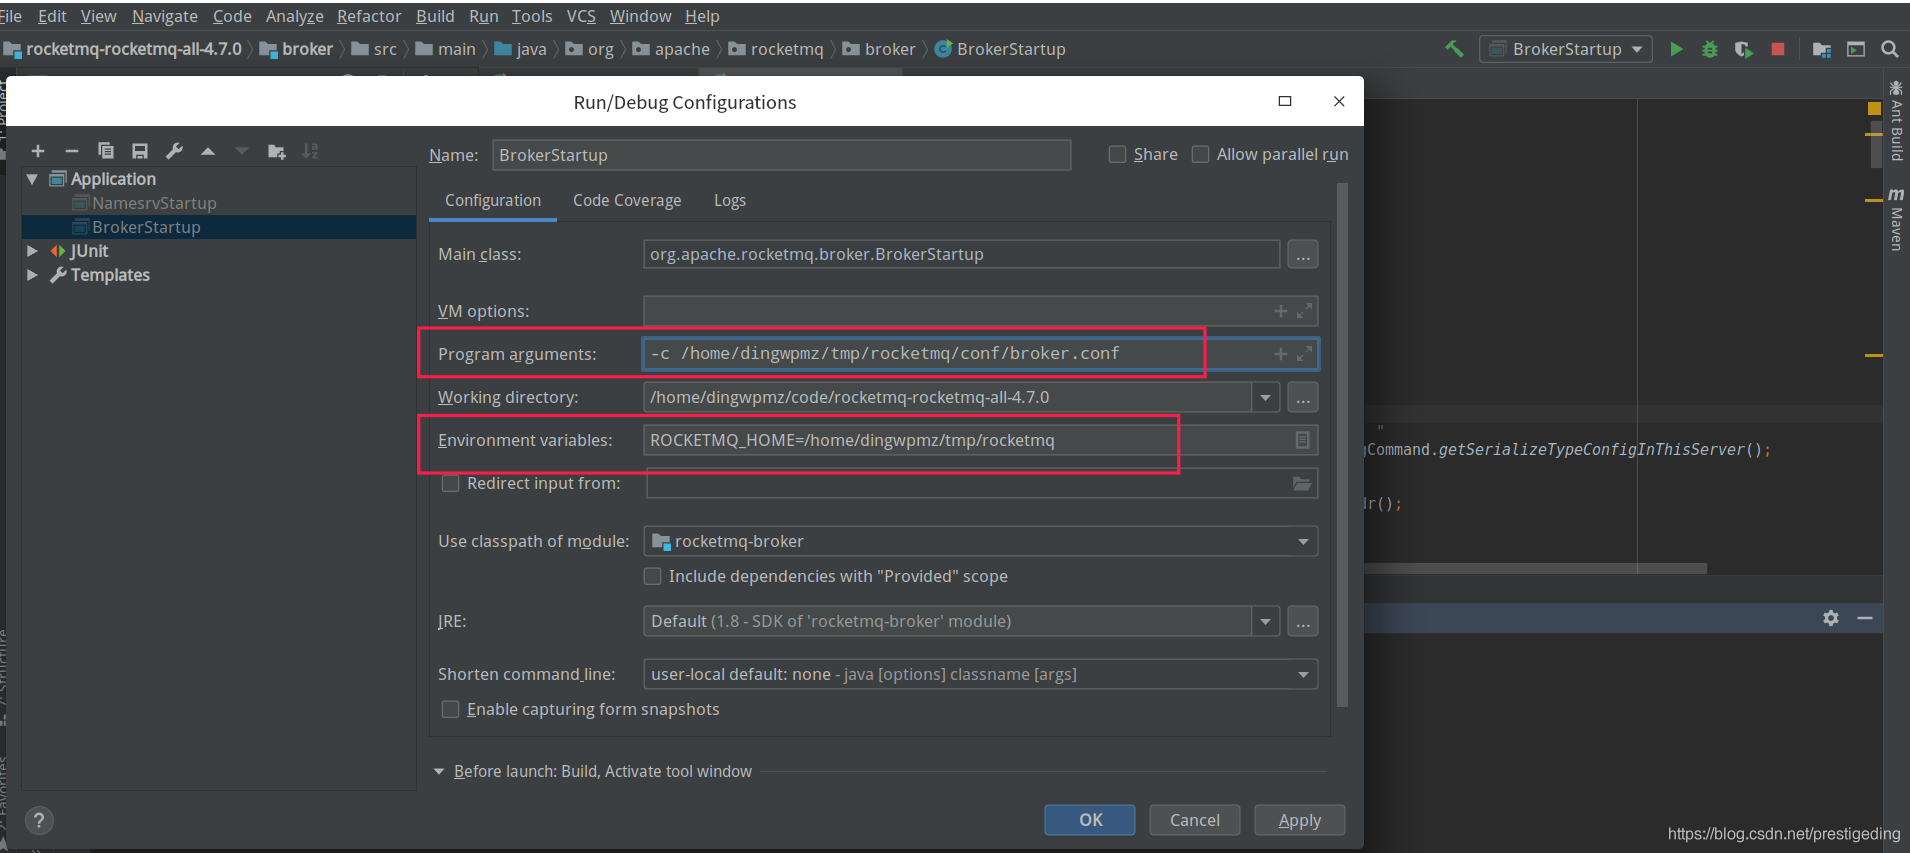Toggle Allow parallel run checkbox
The width and height of the screenshot is (1910, 853).
pos(1201,154)
